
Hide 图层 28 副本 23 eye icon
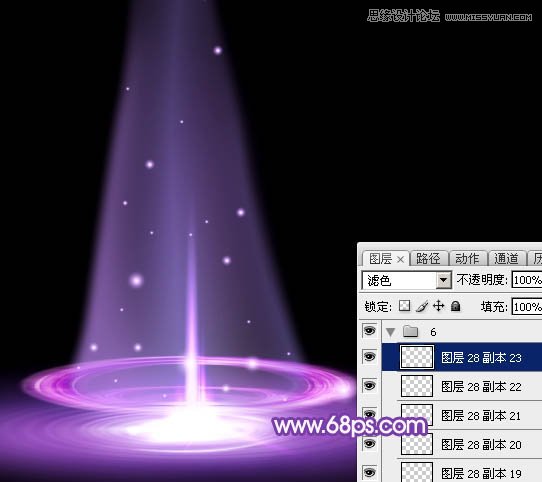(370, 356)
